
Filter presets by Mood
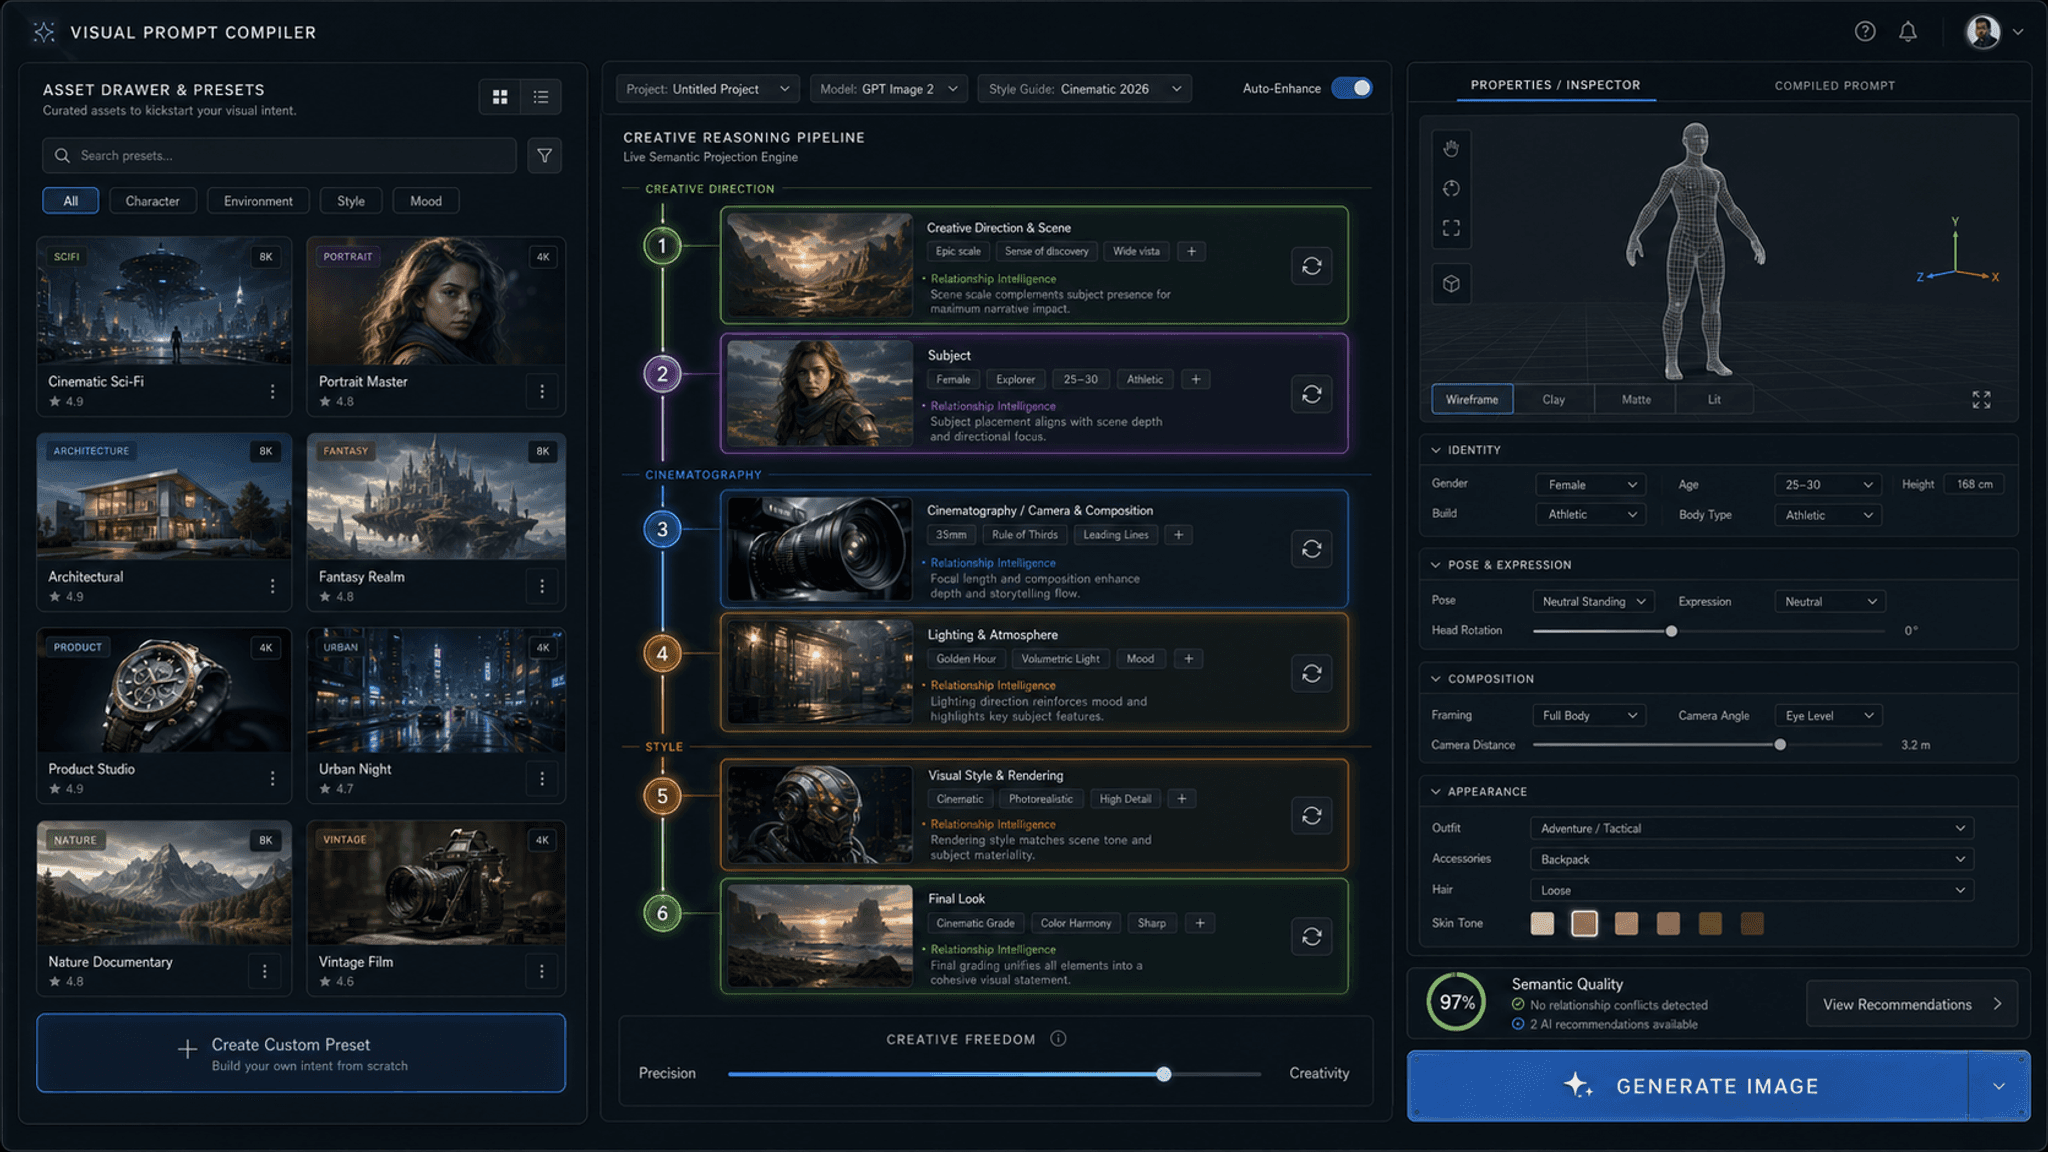tap(426, 201)
